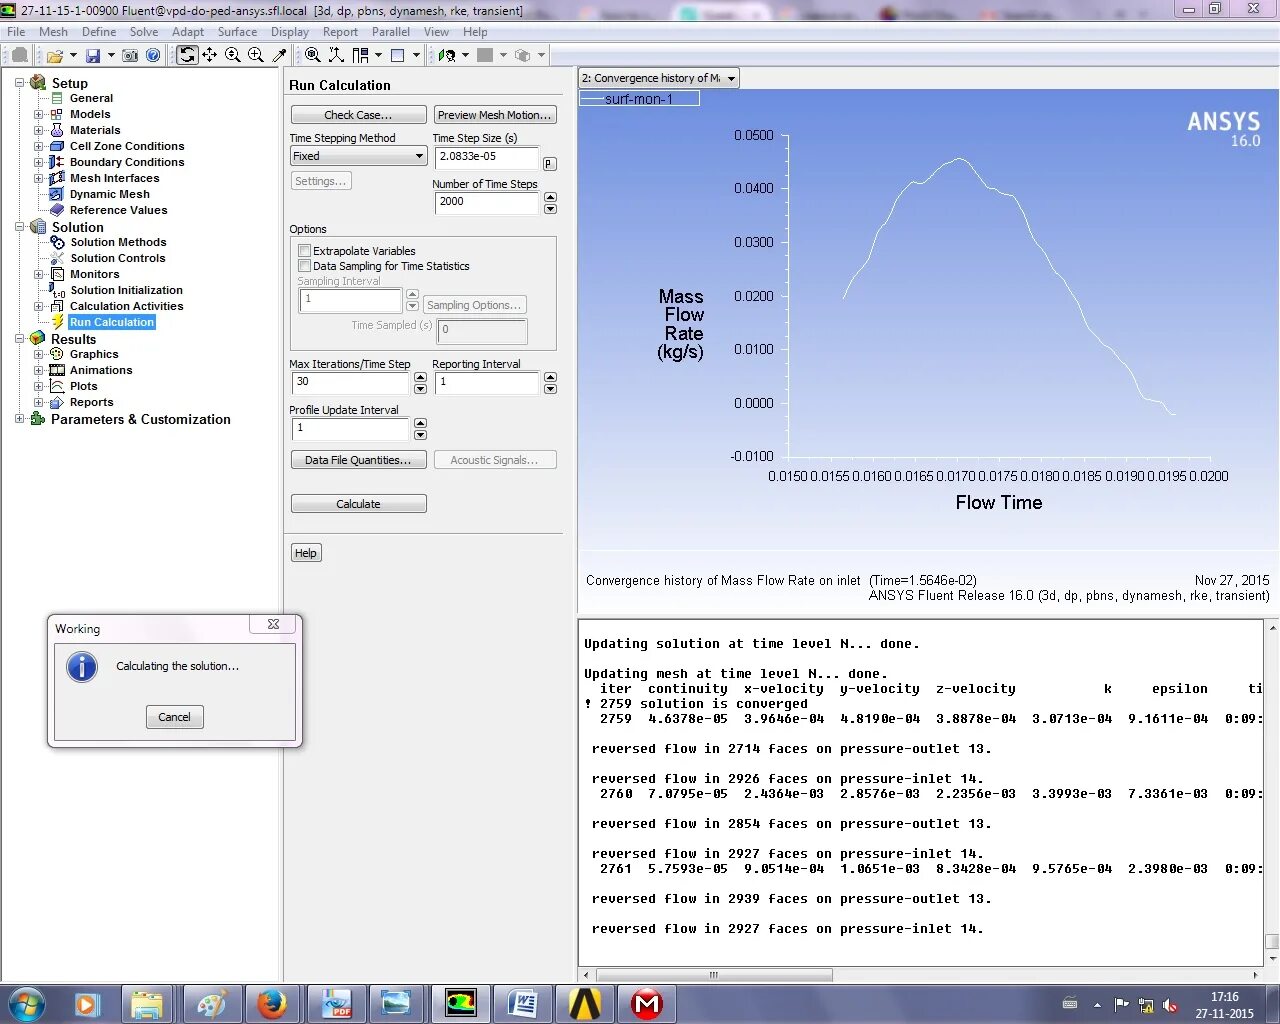Screen dimensions: 1280x1024
Task: Expand the Monitors tree node
Action: click(x=39, y=274)
